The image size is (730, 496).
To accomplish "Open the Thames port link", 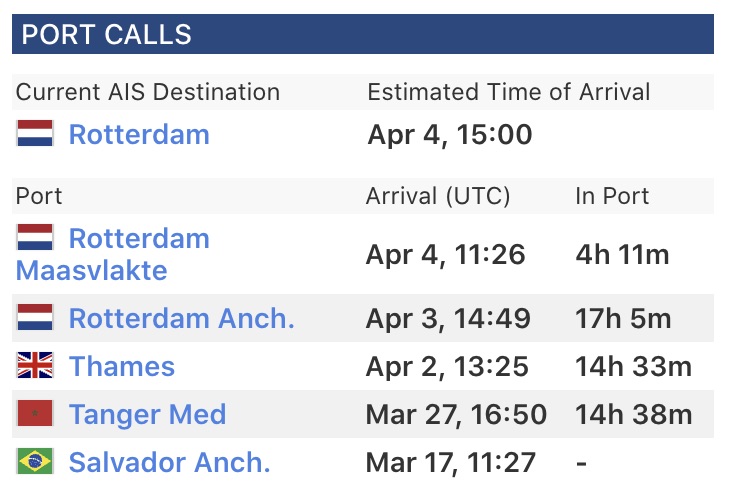I will click(x=121, y=366).
